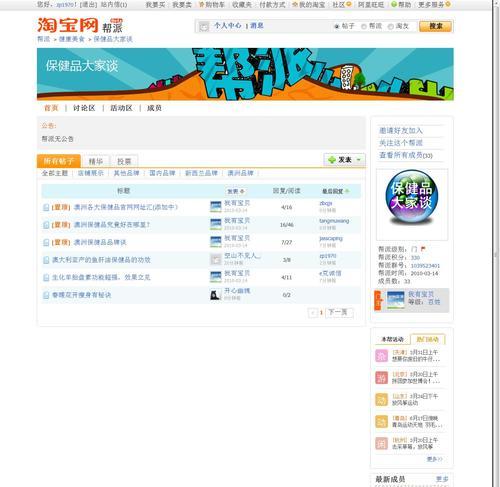The height and width of the screenshot is (487, 500).
Task: Click 更多 beside 最新成员
Action: point(442,479)
